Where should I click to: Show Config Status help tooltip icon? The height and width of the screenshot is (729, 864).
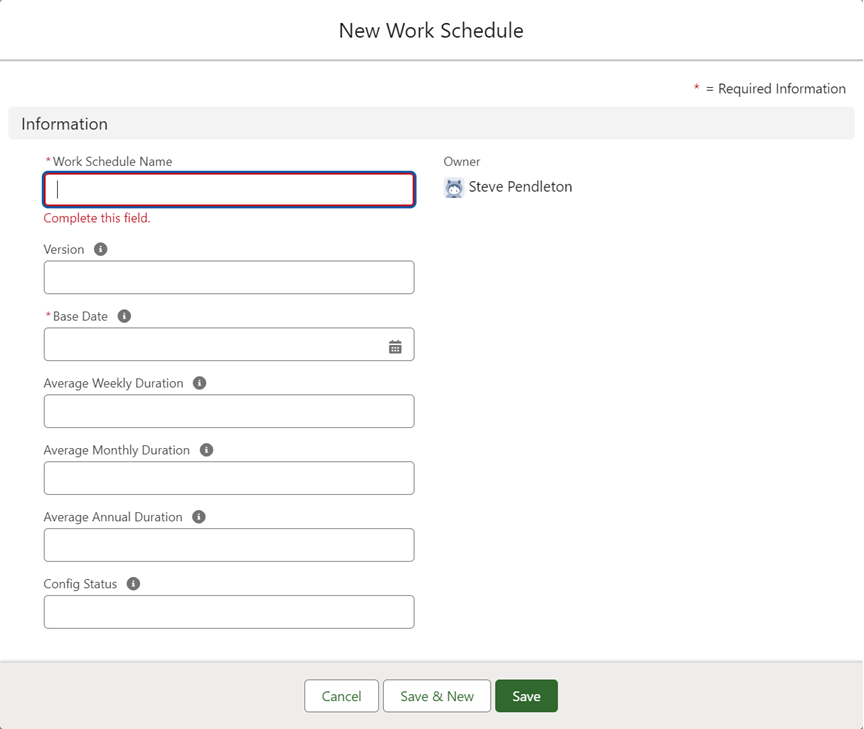(133, 584)
